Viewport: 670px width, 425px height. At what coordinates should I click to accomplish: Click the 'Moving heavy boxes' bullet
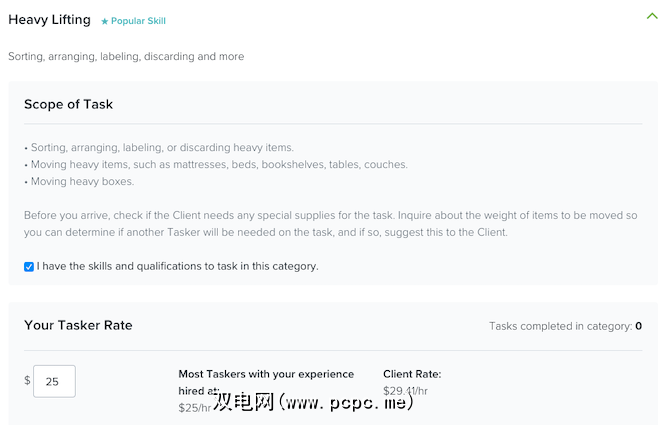pos(79,181)
